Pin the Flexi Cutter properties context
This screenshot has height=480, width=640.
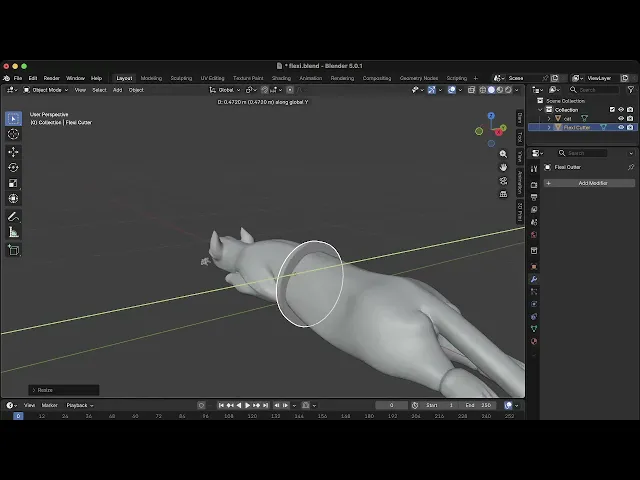(631, 167)
